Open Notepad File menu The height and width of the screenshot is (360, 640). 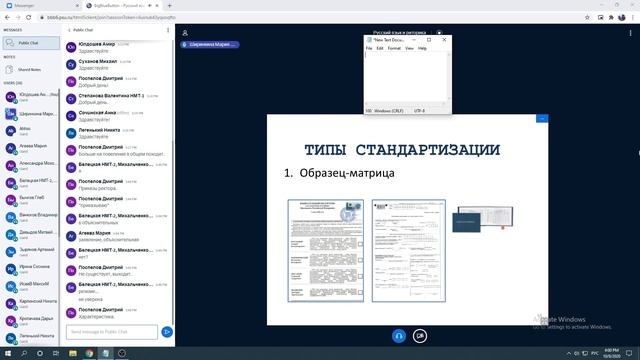369,48
